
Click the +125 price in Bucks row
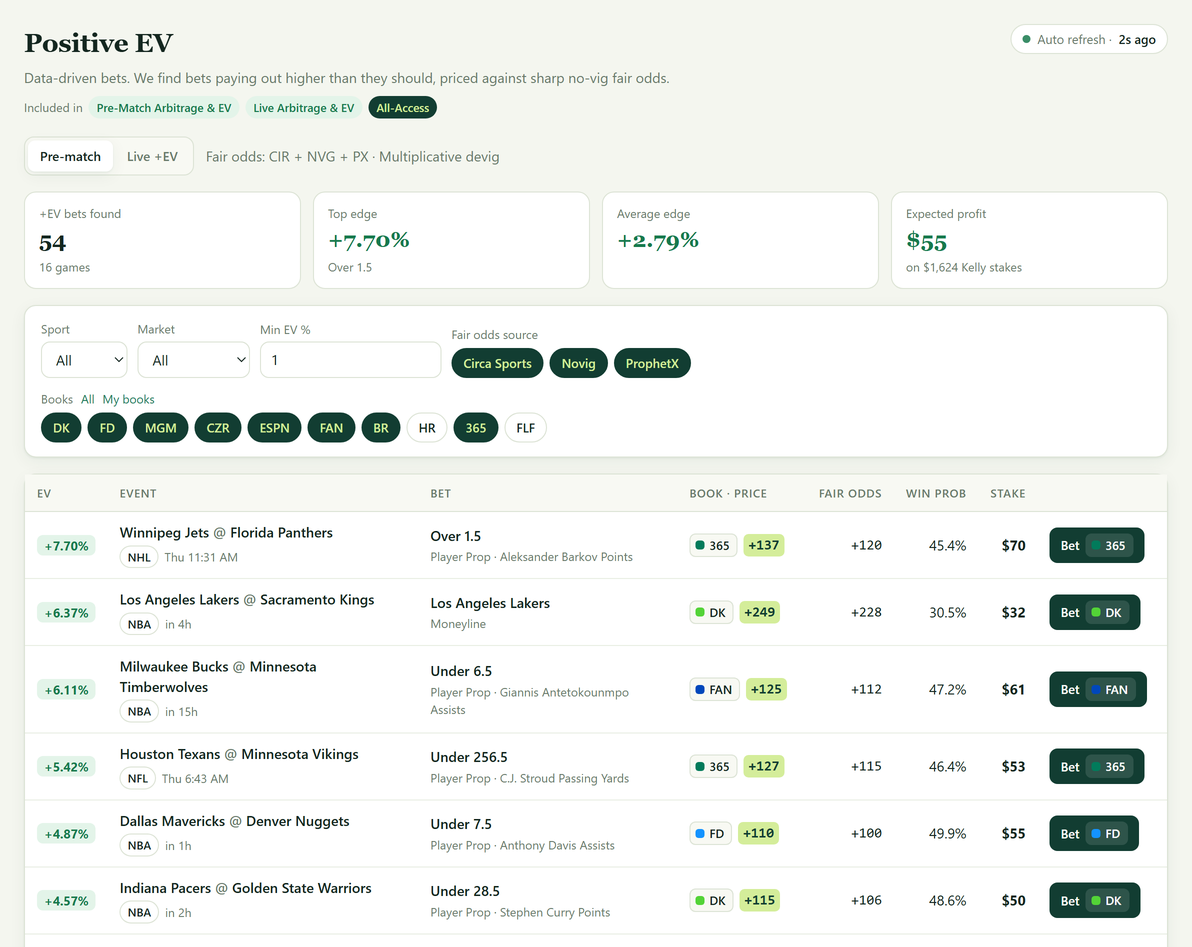tap(766, 689)
